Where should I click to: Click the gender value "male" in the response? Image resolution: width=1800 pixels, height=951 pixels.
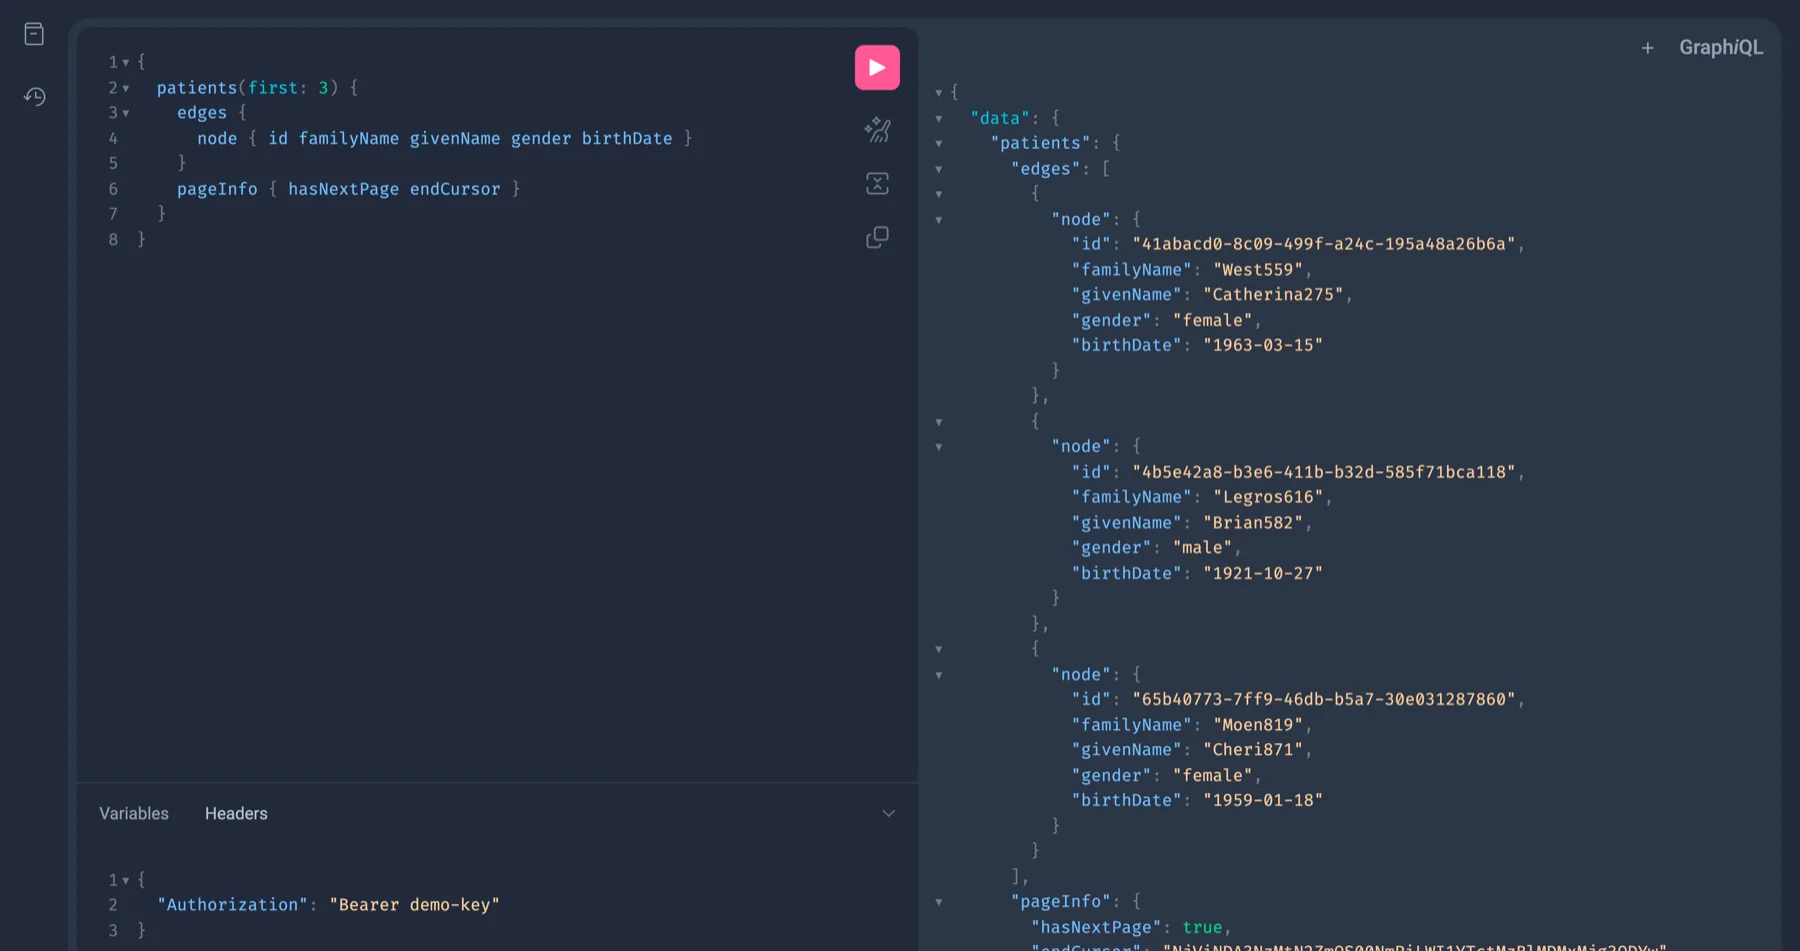point(1202,548)
